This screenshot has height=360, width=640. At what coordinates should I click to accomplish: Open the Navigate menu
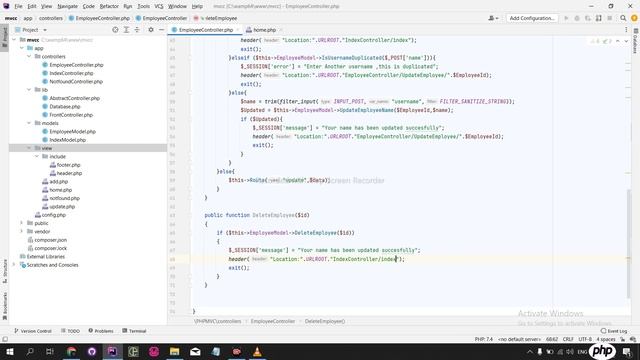67,6
